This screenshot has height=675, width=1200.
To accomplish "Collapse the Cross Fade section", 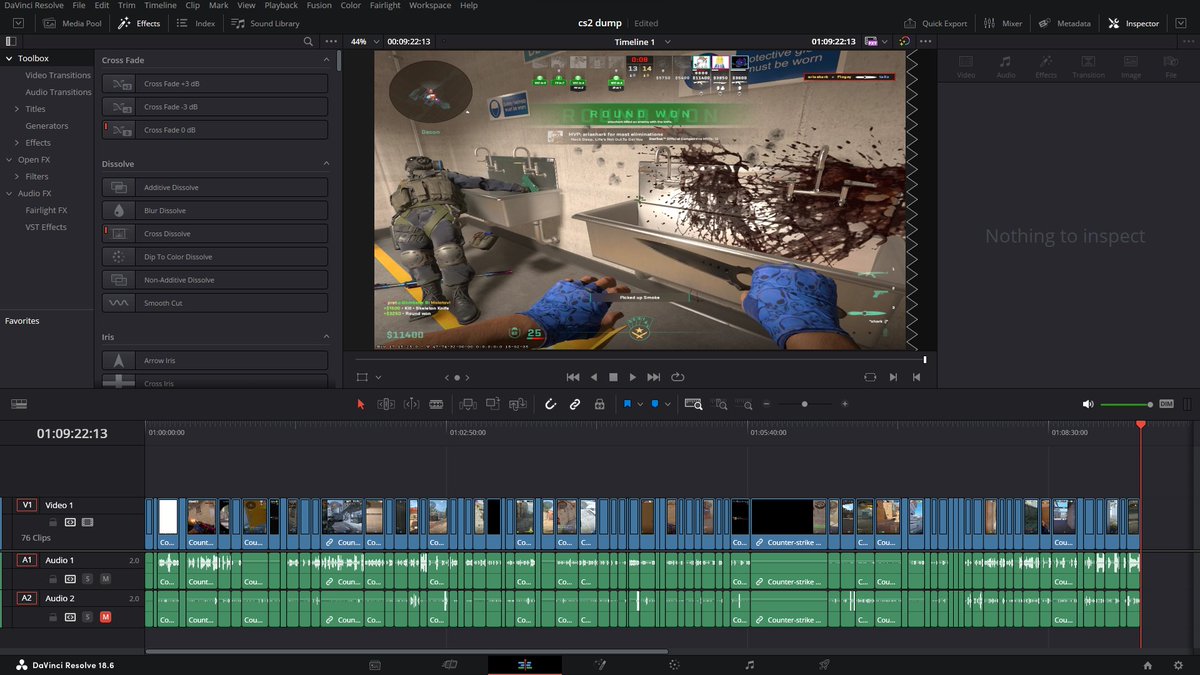I will point(325,60).
